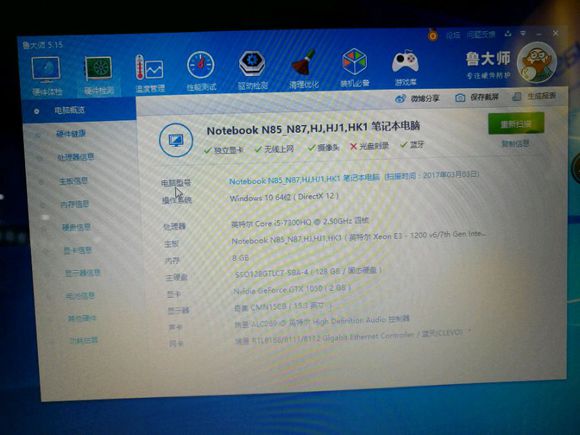Select 电脑概览 overview in sidebar

(x=79, y=110)
